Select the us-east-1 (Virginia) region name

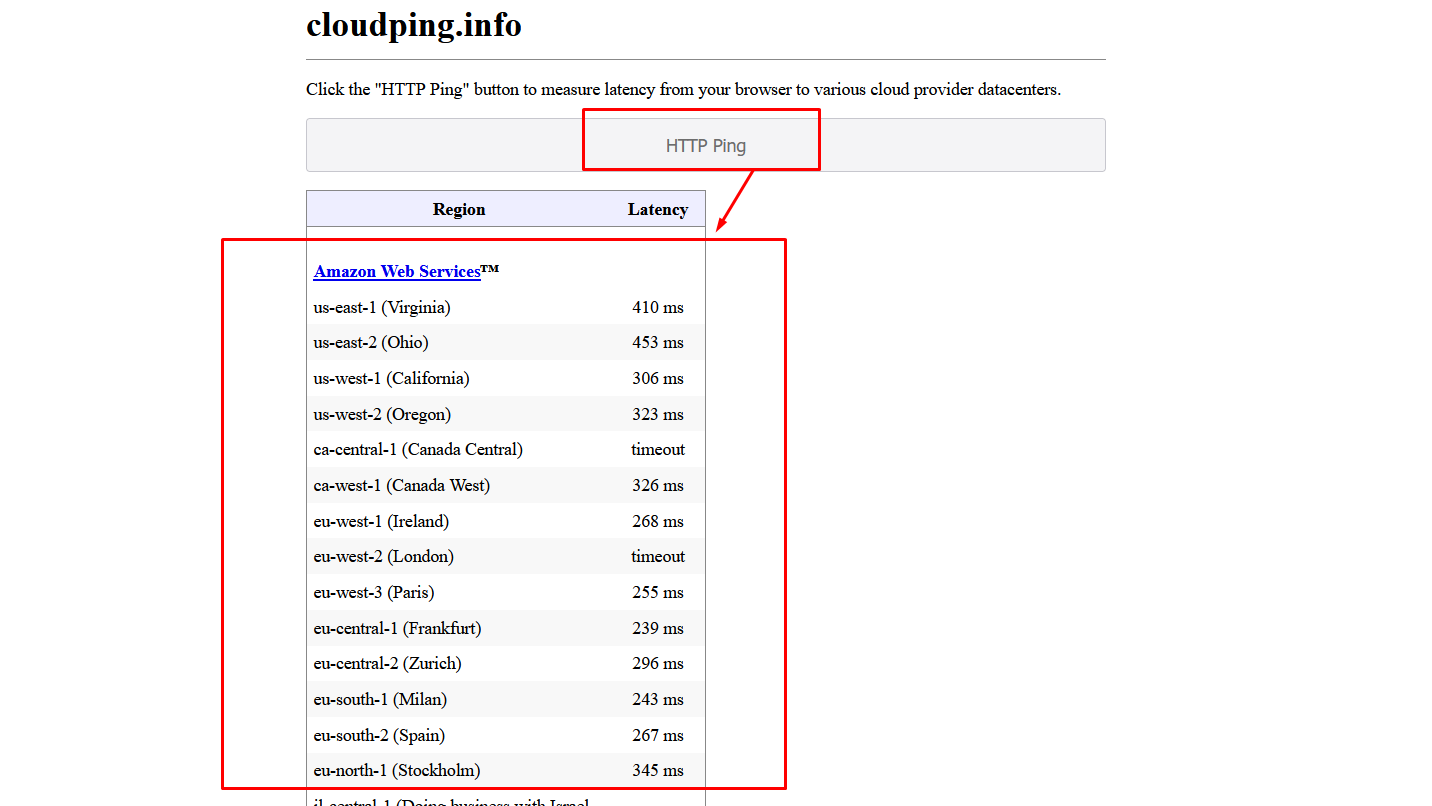coord(382,307)
